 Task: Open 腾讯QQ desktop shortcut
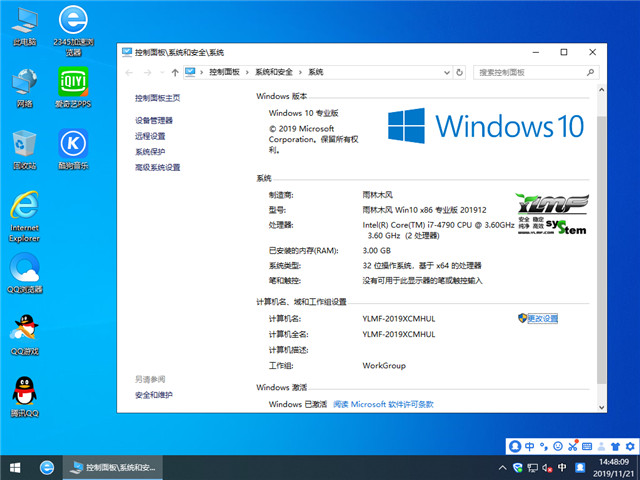pyautogui.click(x=25, y=397)
